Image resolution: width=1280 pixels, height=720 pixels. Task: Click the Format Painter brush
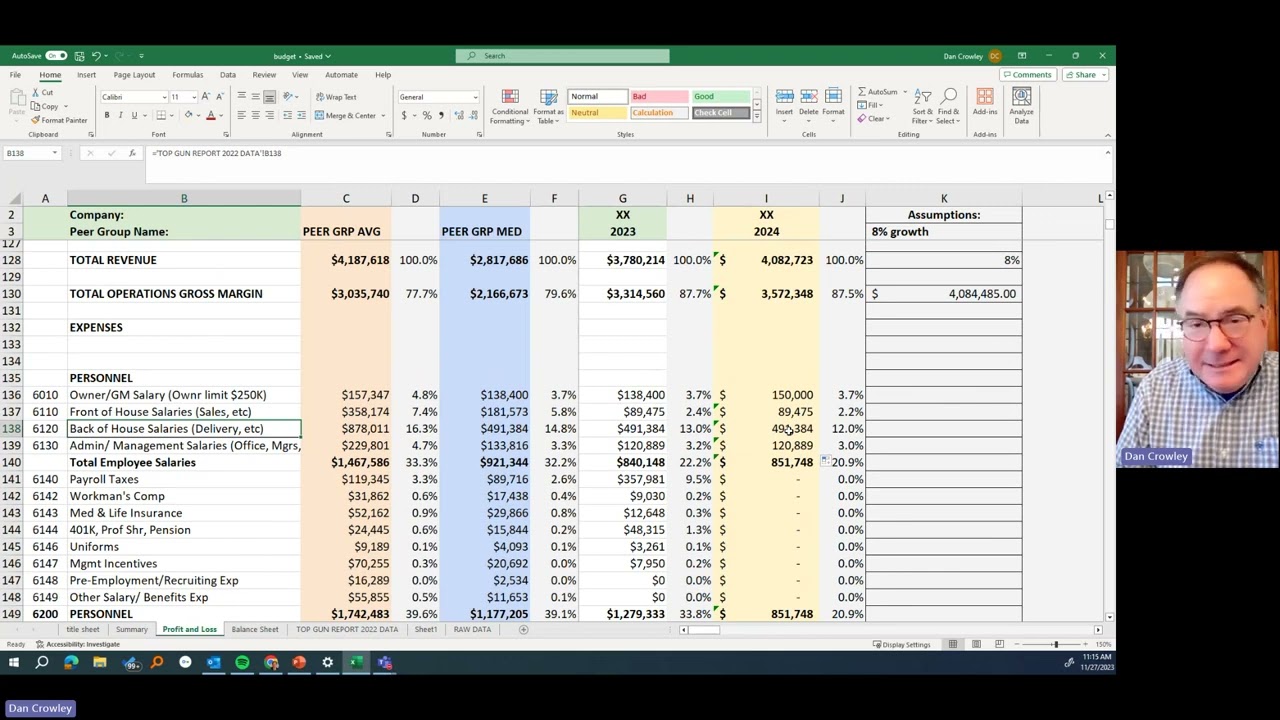(x=35, y=120)
